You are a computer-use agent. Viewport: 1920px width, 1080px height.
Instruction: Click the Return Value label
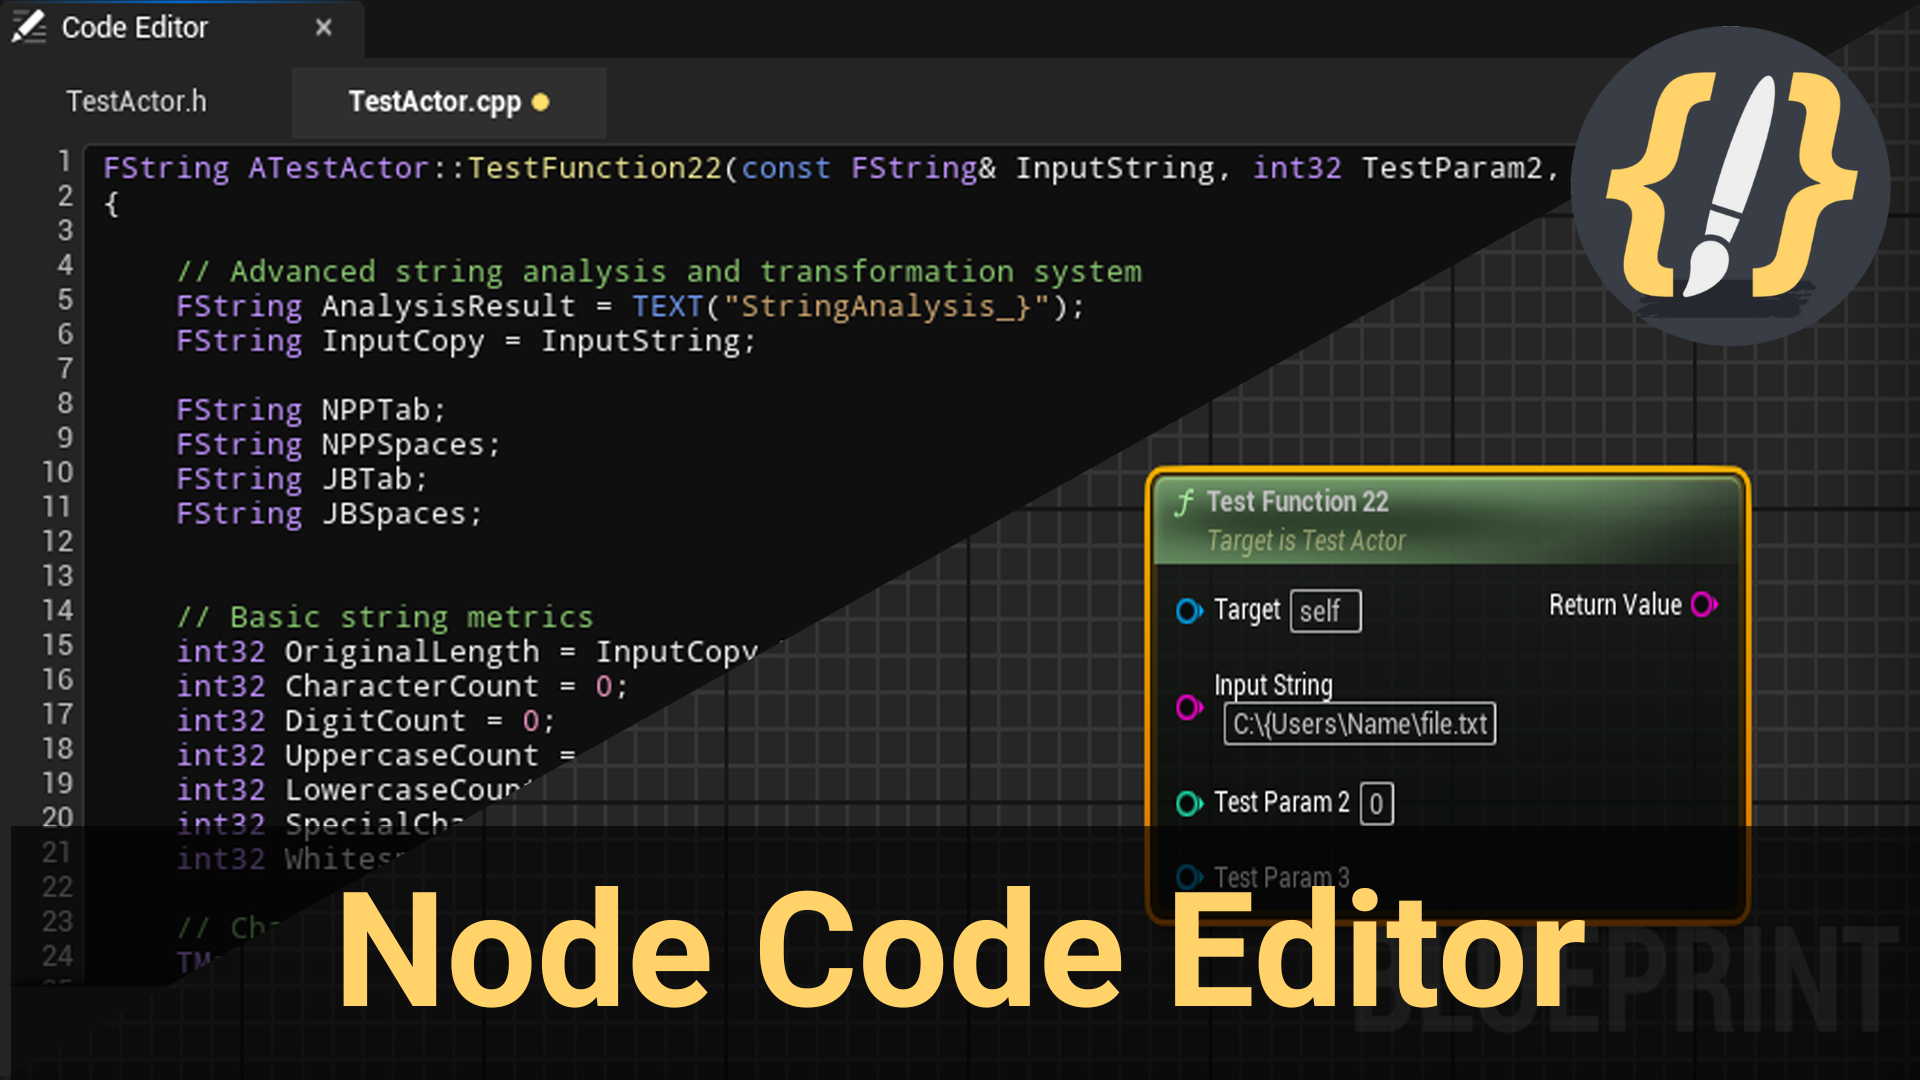coord(1615,605)
